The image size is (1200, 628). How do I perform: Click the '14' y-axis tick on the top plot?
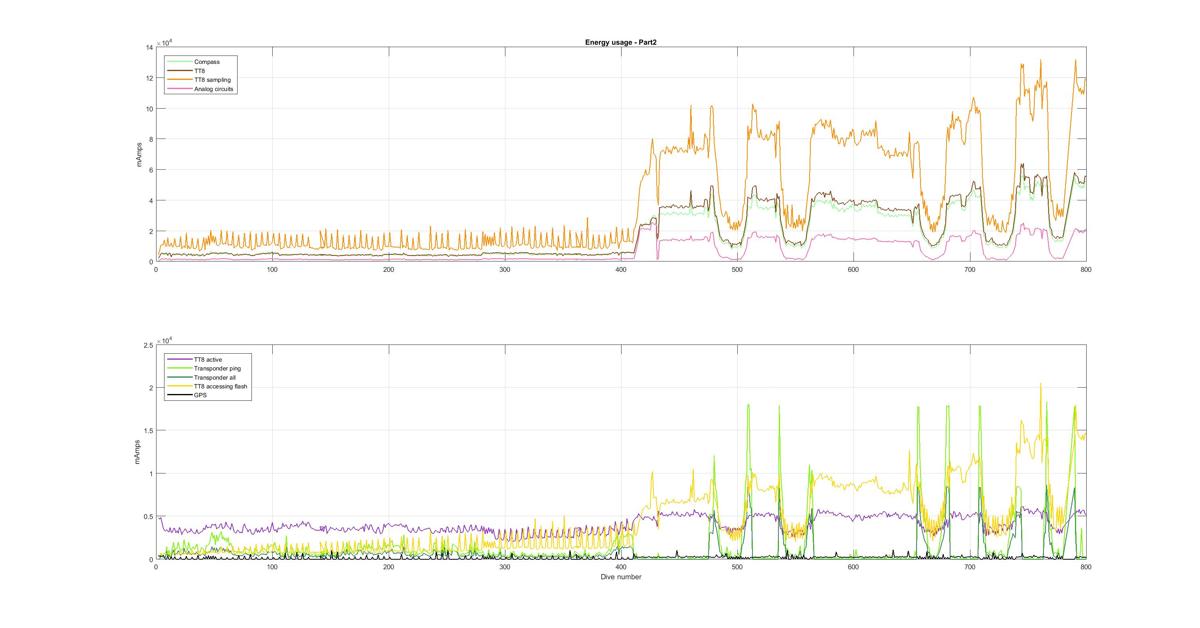pos(149,47)
